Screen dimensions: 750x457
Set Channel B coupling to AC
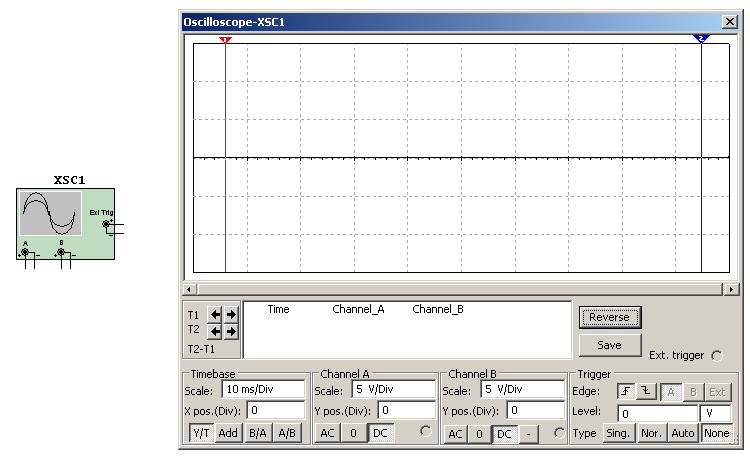tap(455, 434)
